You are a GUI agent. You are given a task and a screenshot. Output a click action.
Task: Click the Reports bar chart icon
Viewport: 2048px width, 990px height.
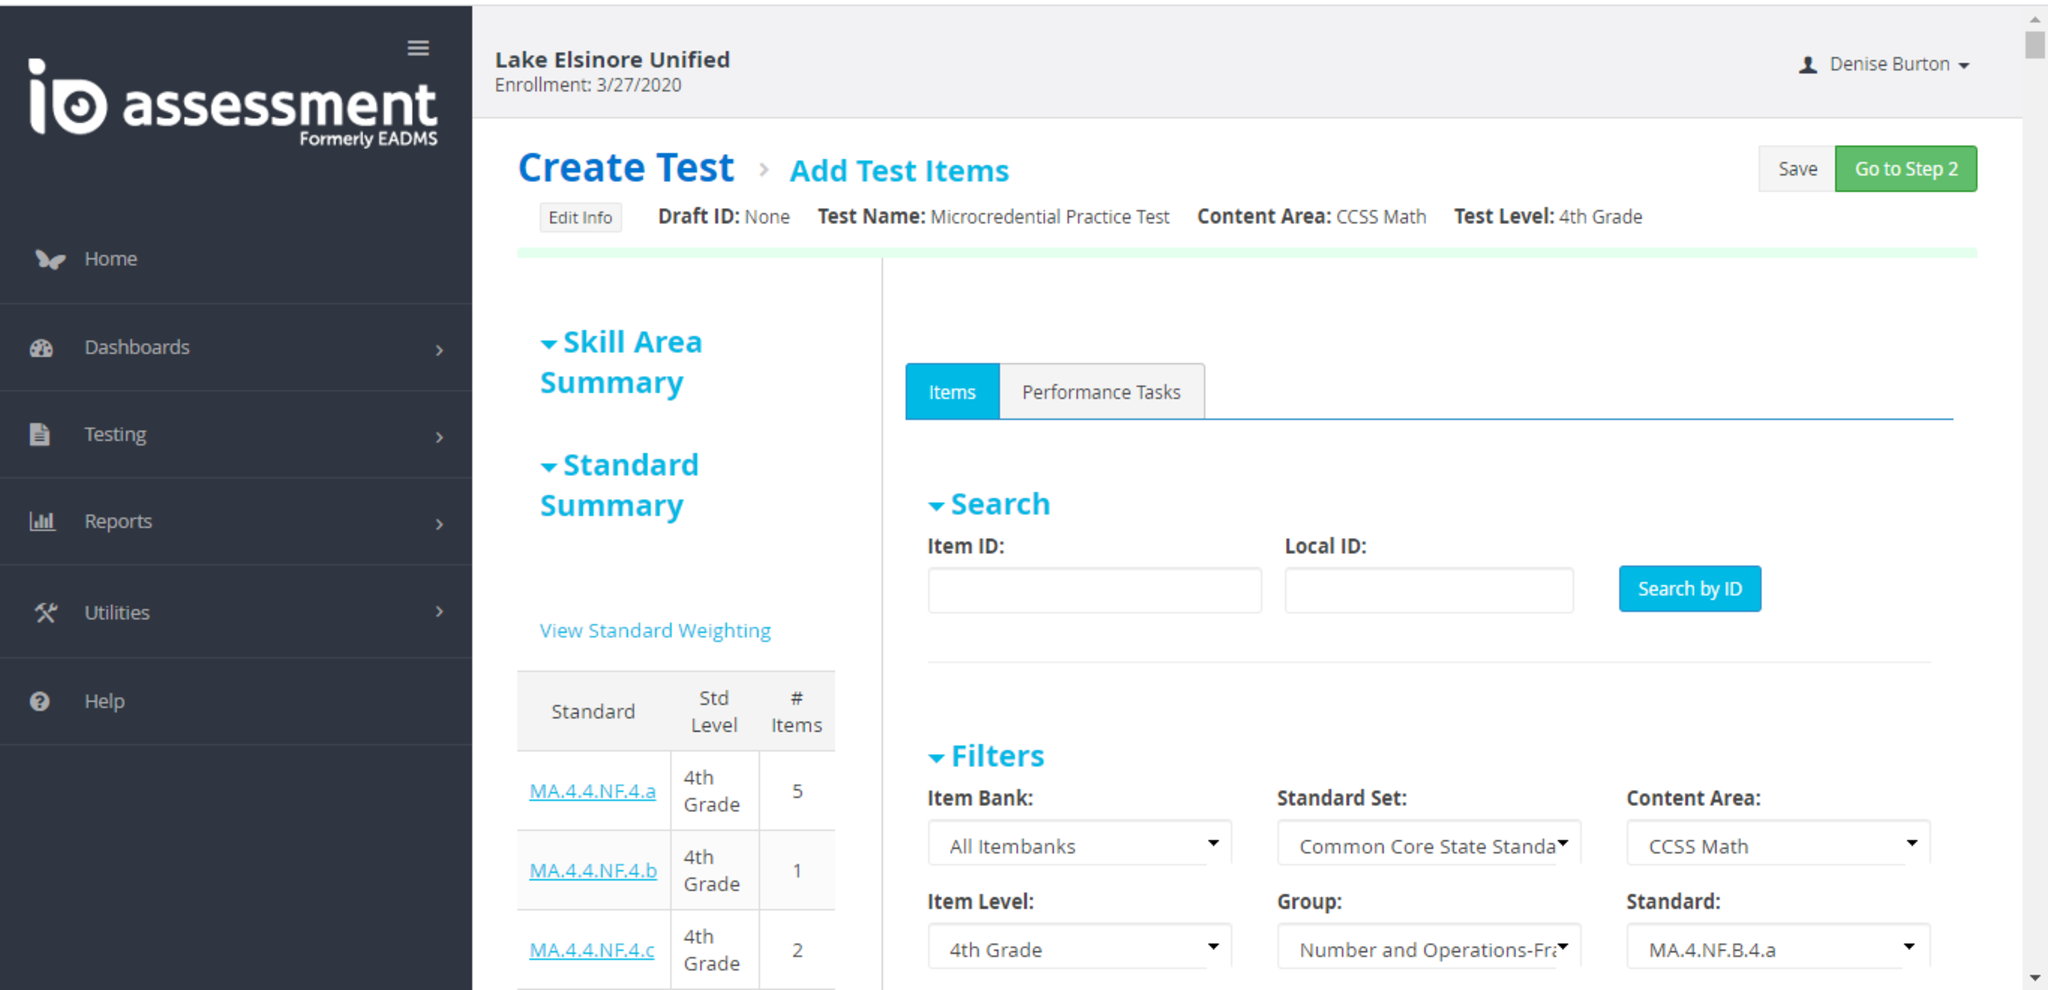pyautogui.click(x=42, y=522)
